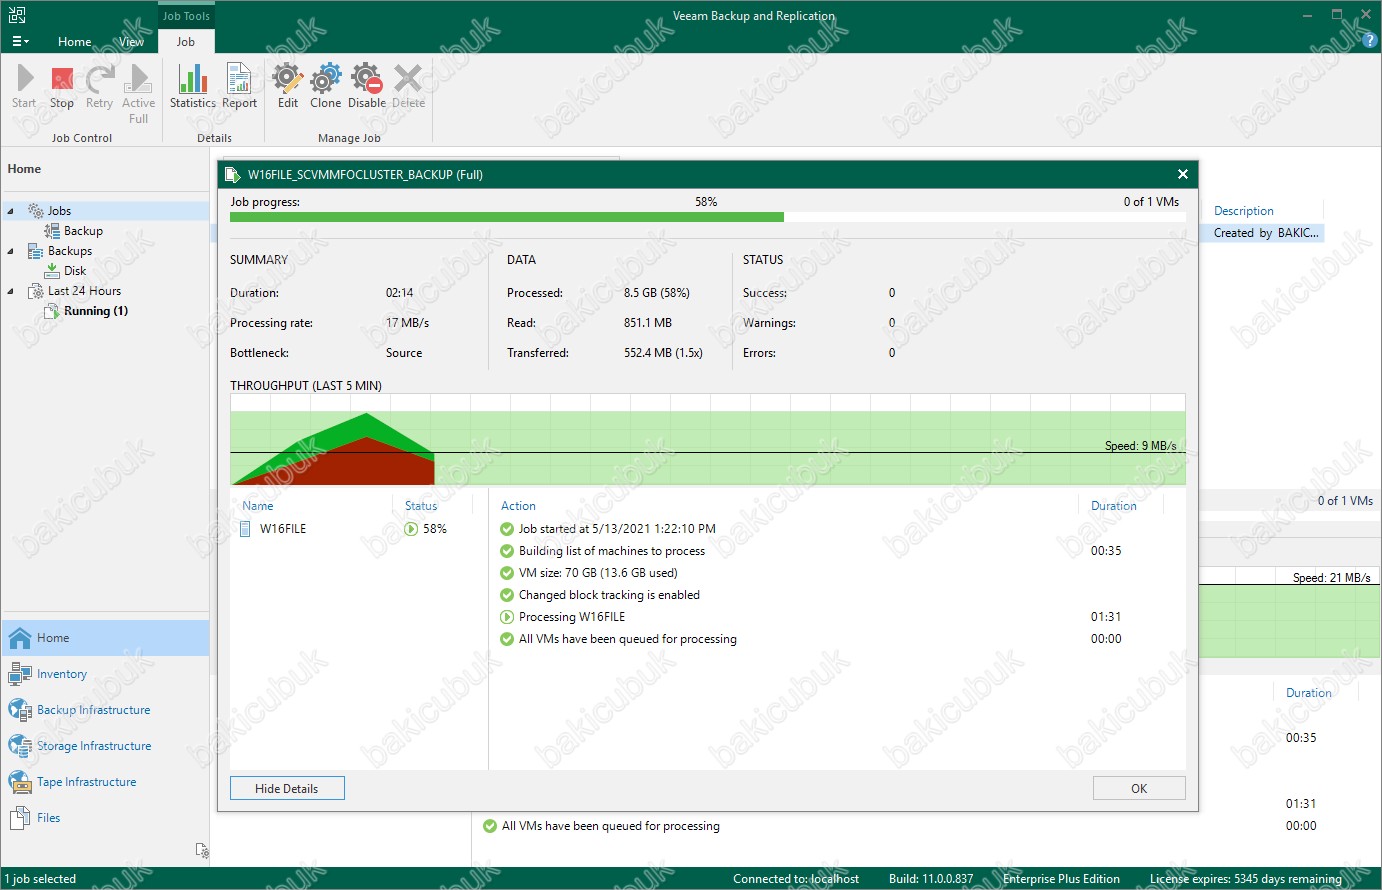Click the throughput graph
The width and height of the screenshot is (1382, 890).
(707, 439)
